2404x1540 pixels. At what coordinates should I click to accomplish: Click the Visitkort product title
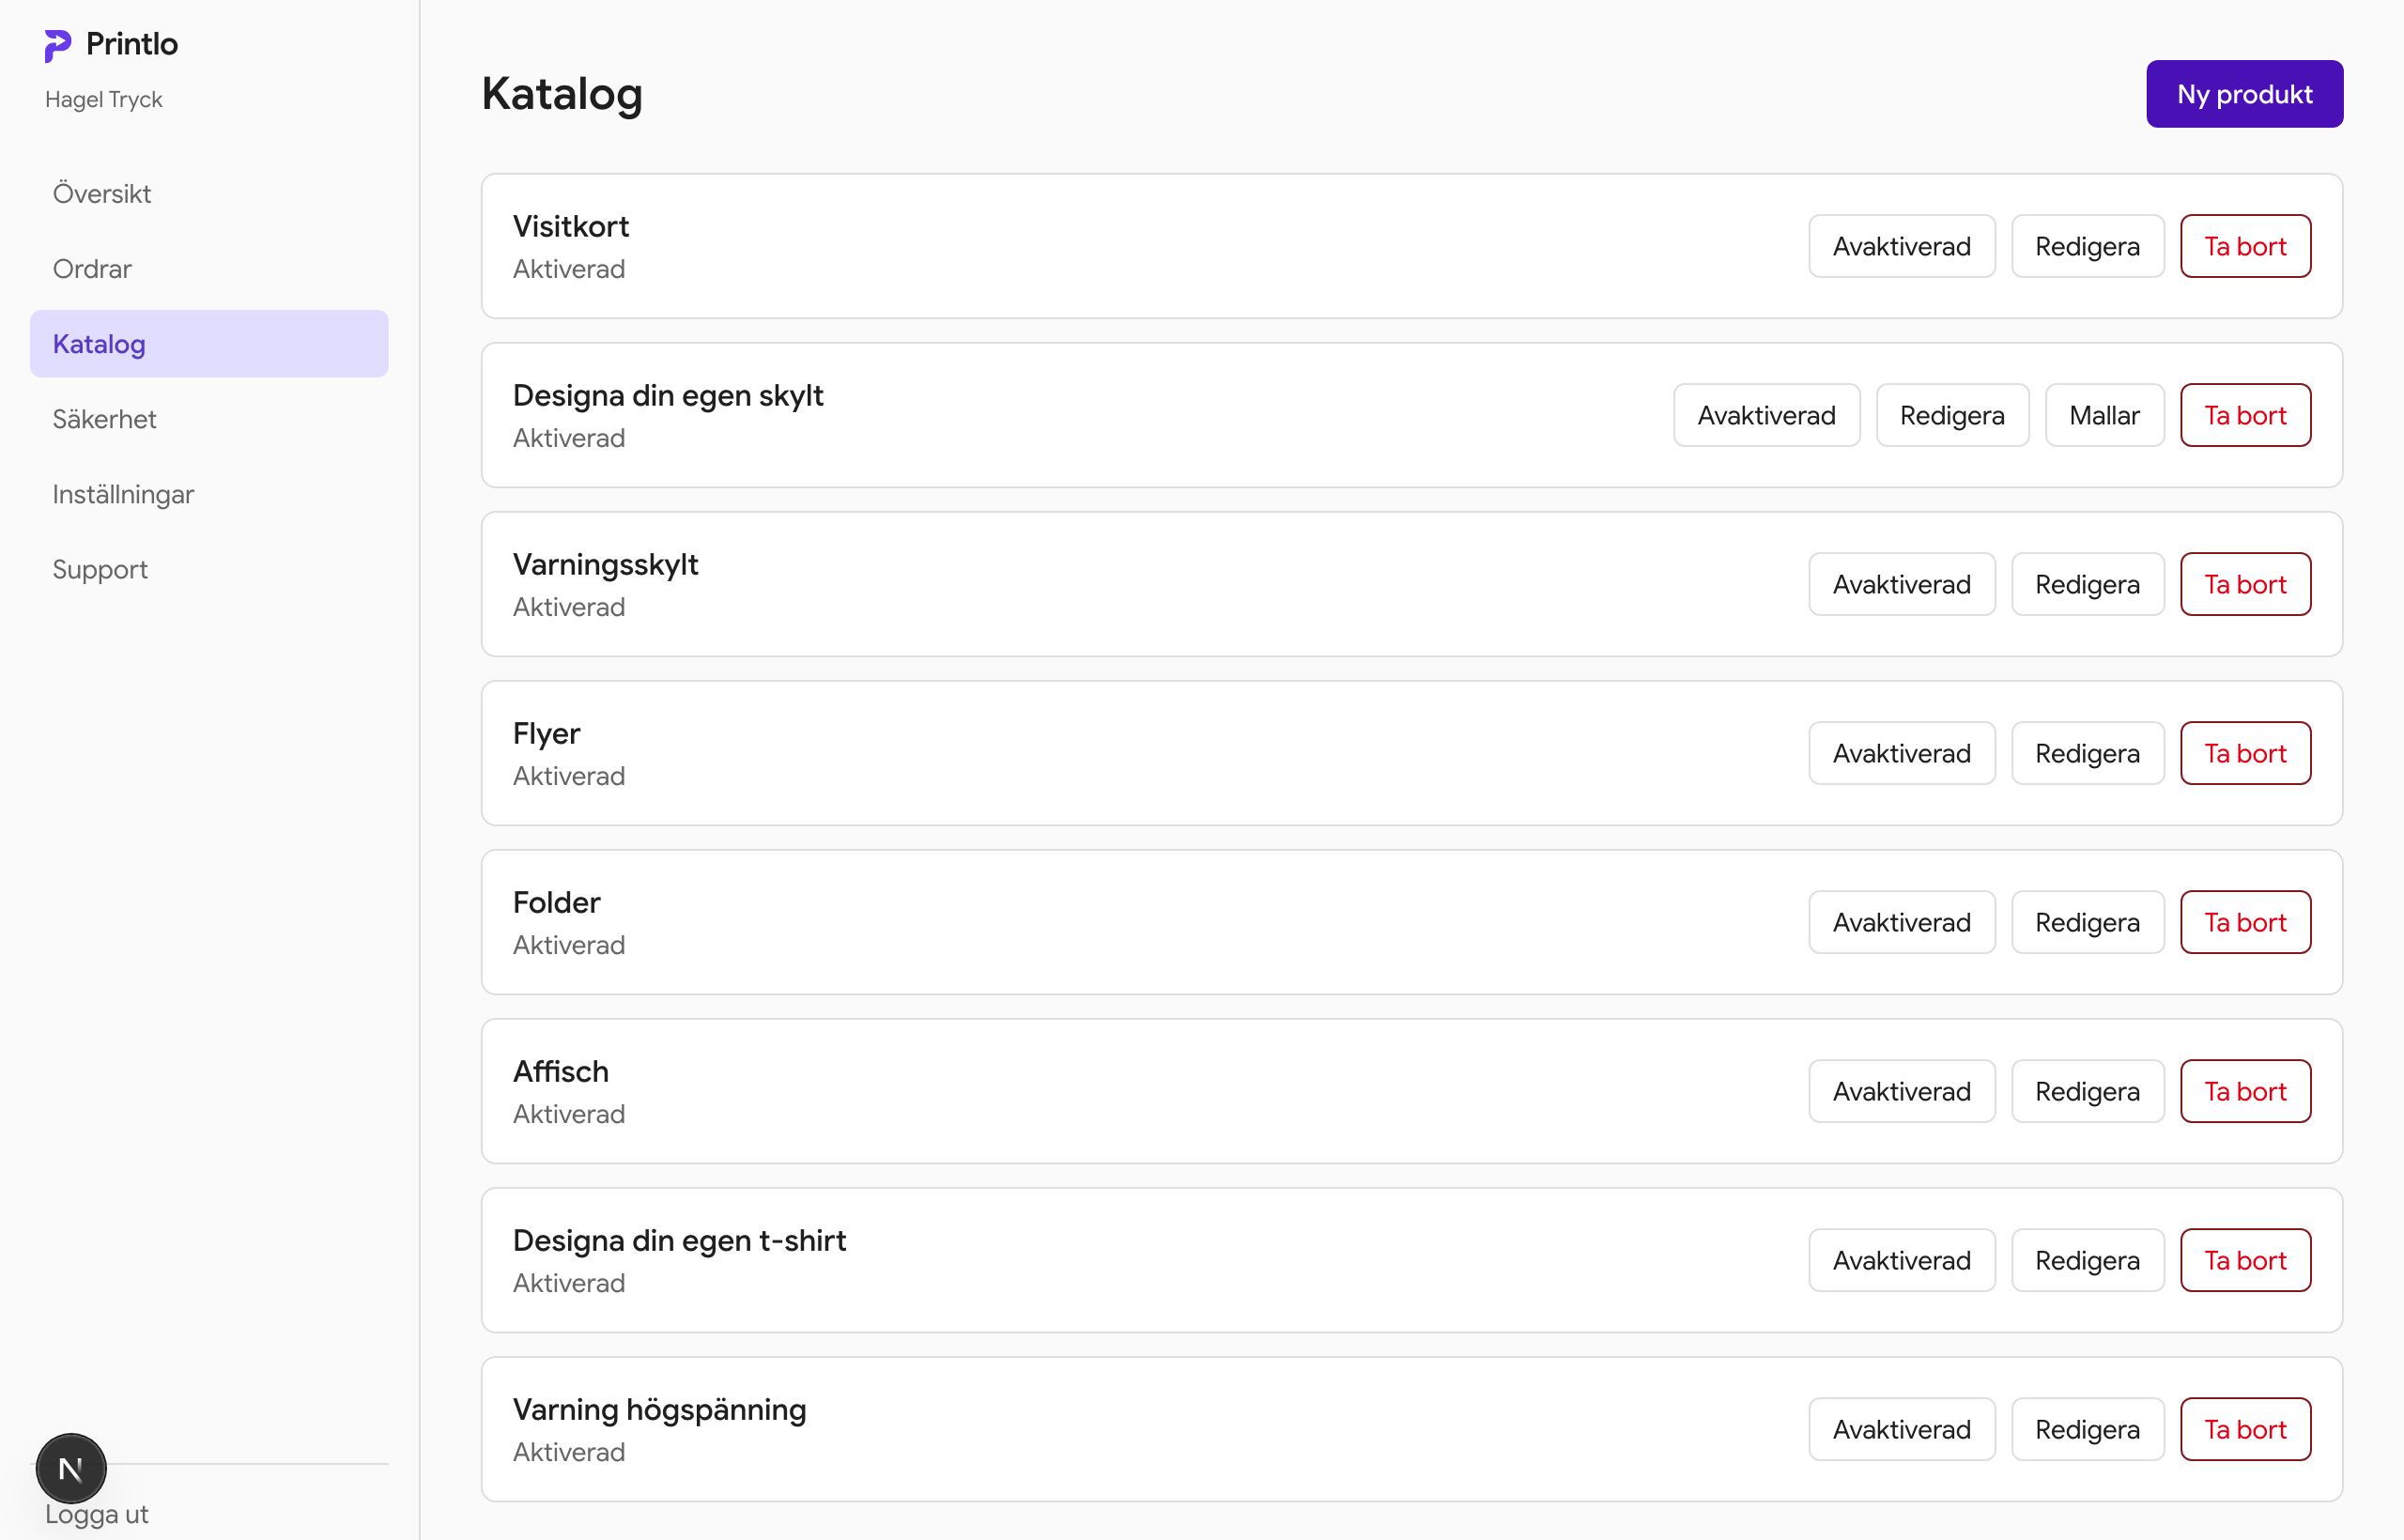coord(571,226)
